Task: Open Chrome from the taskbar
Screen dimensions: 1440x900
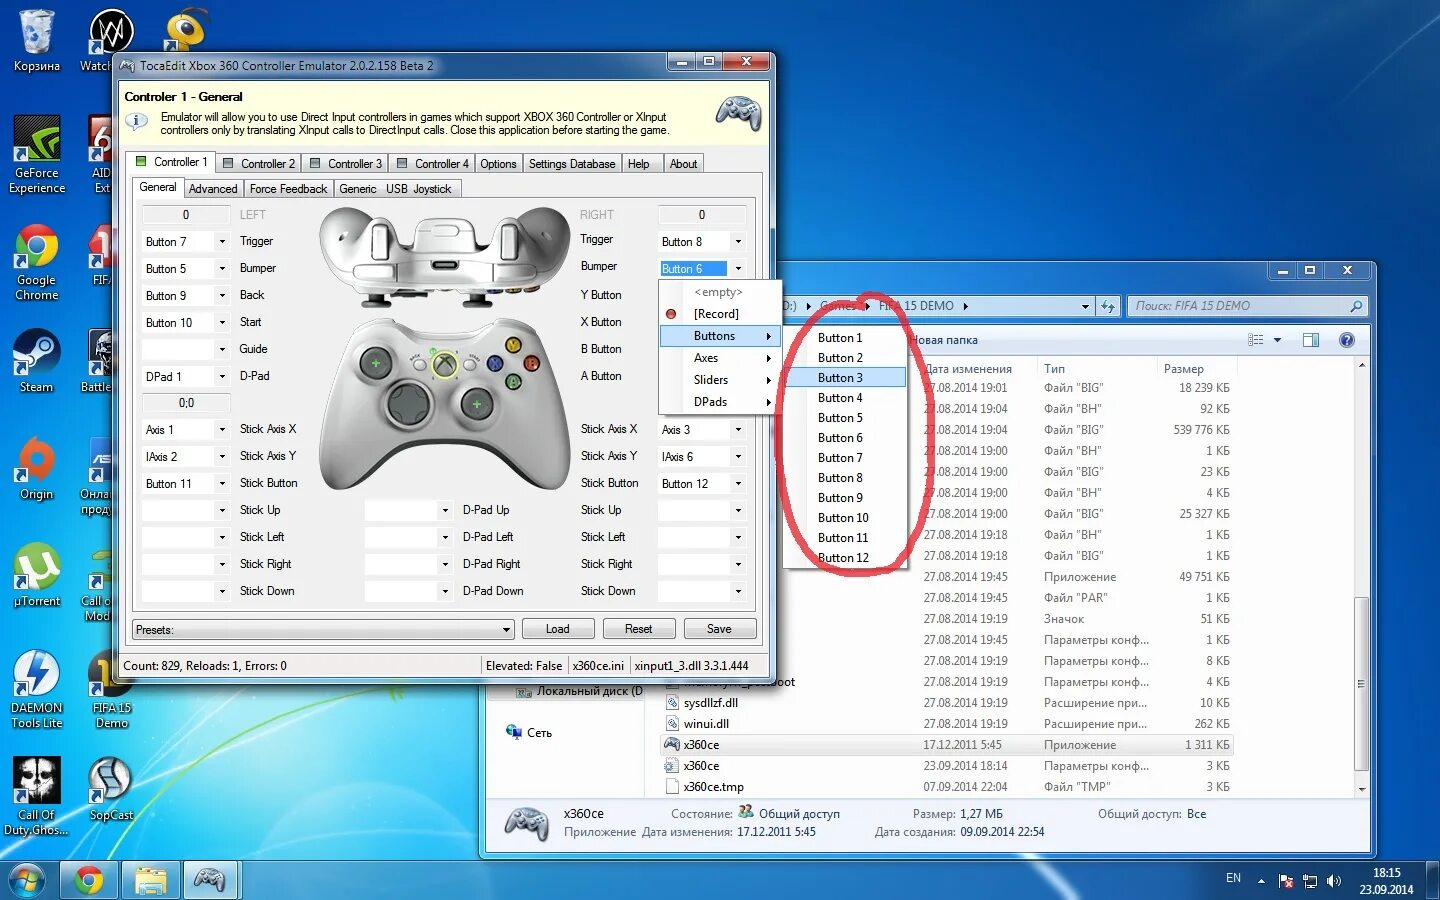Action: point(89,880)
